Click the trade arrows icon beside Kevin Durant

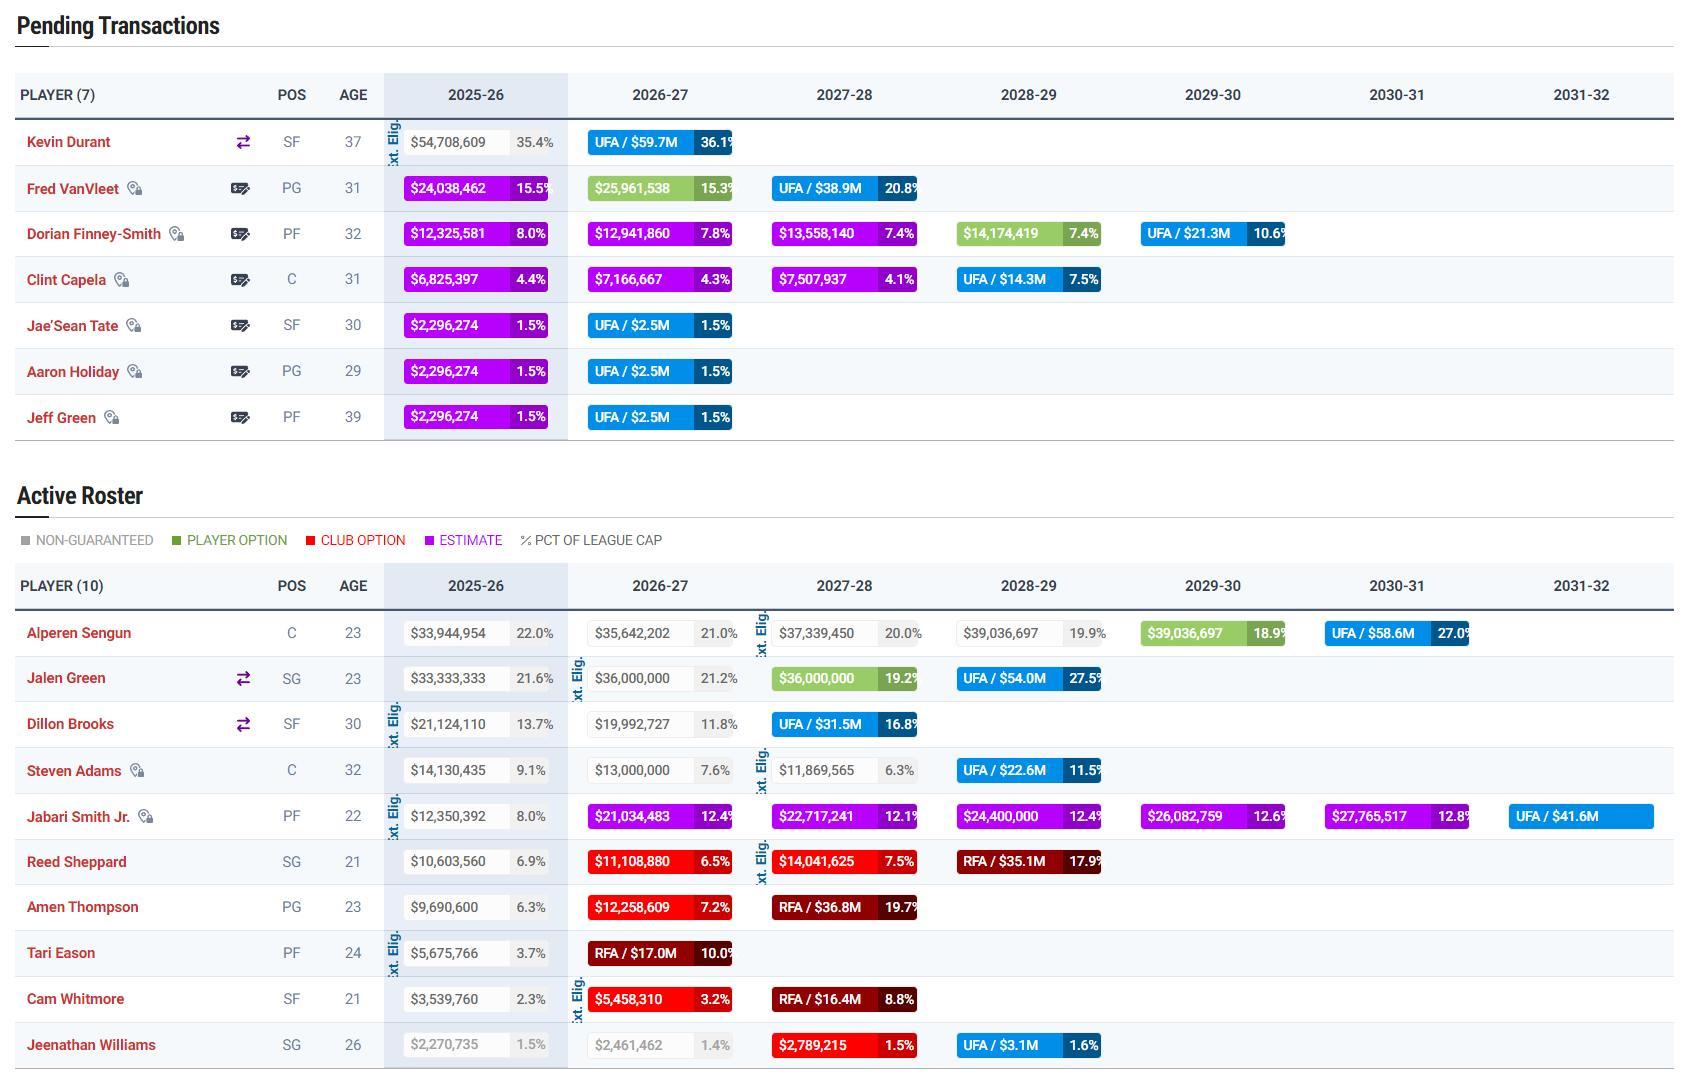pyautogui.click(x=242, y=142)
